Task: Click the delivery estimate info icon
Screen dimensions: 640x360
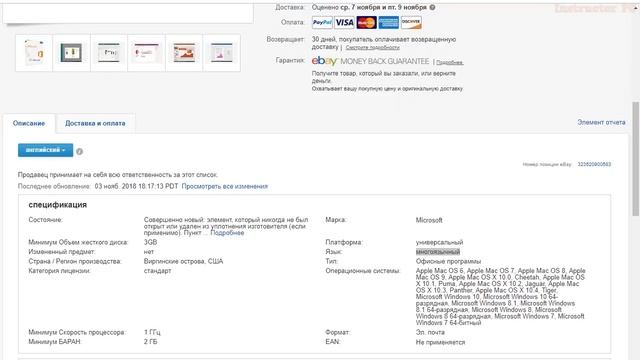Action: [432, 7]
